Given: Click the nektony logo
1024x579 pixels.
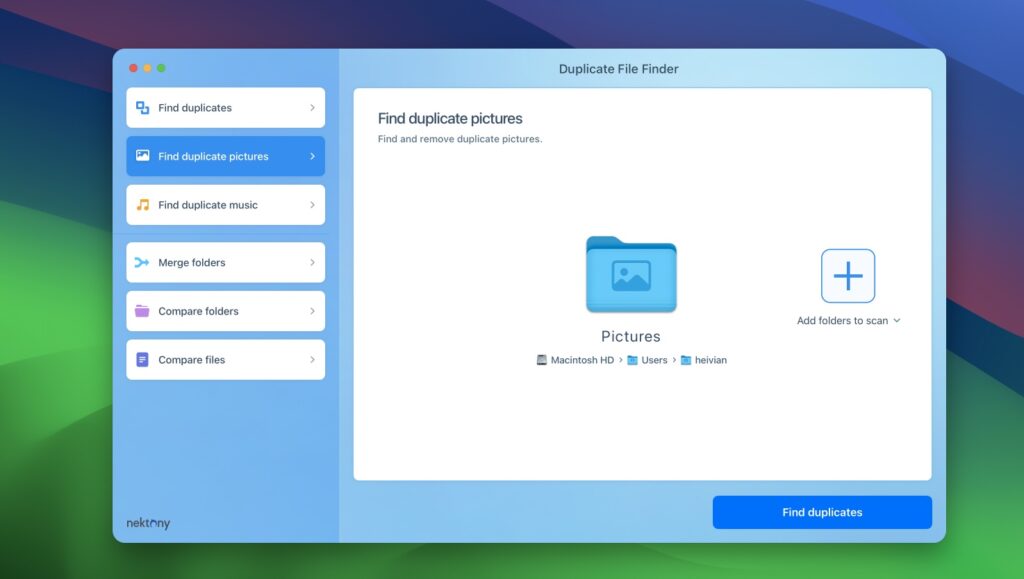Looking at the screenshot, I should point(147,522).
